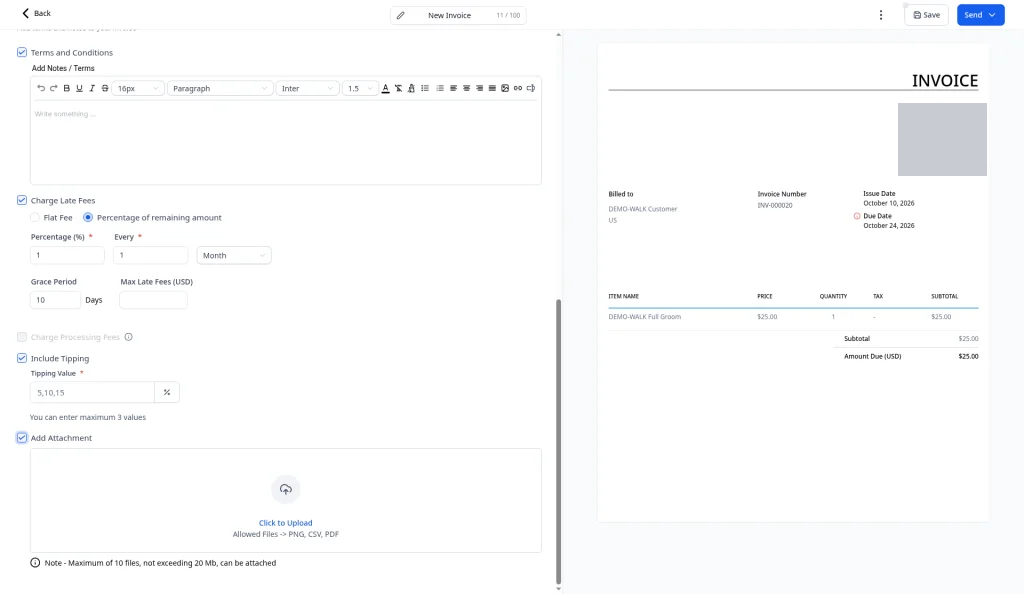Toggle strikethrough formatting in notes editor
Screen dimensions: 1024x594
[104, 88]
